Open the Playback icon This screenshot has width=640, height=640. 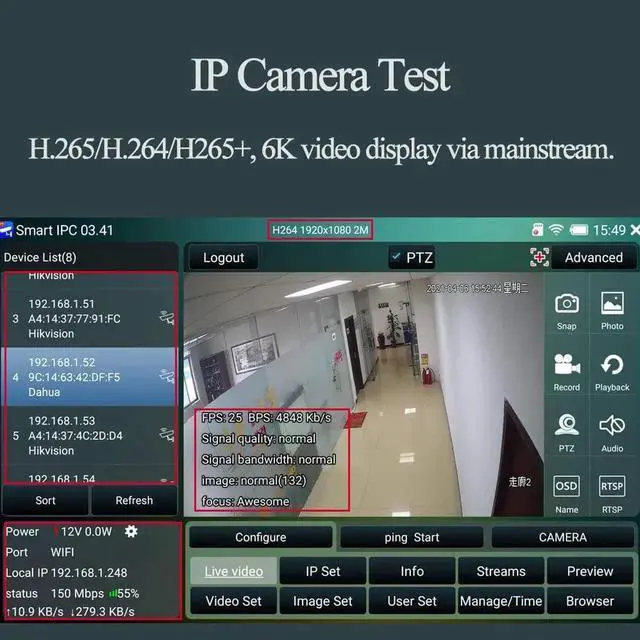pyautogui.click(x=612, y=368)
